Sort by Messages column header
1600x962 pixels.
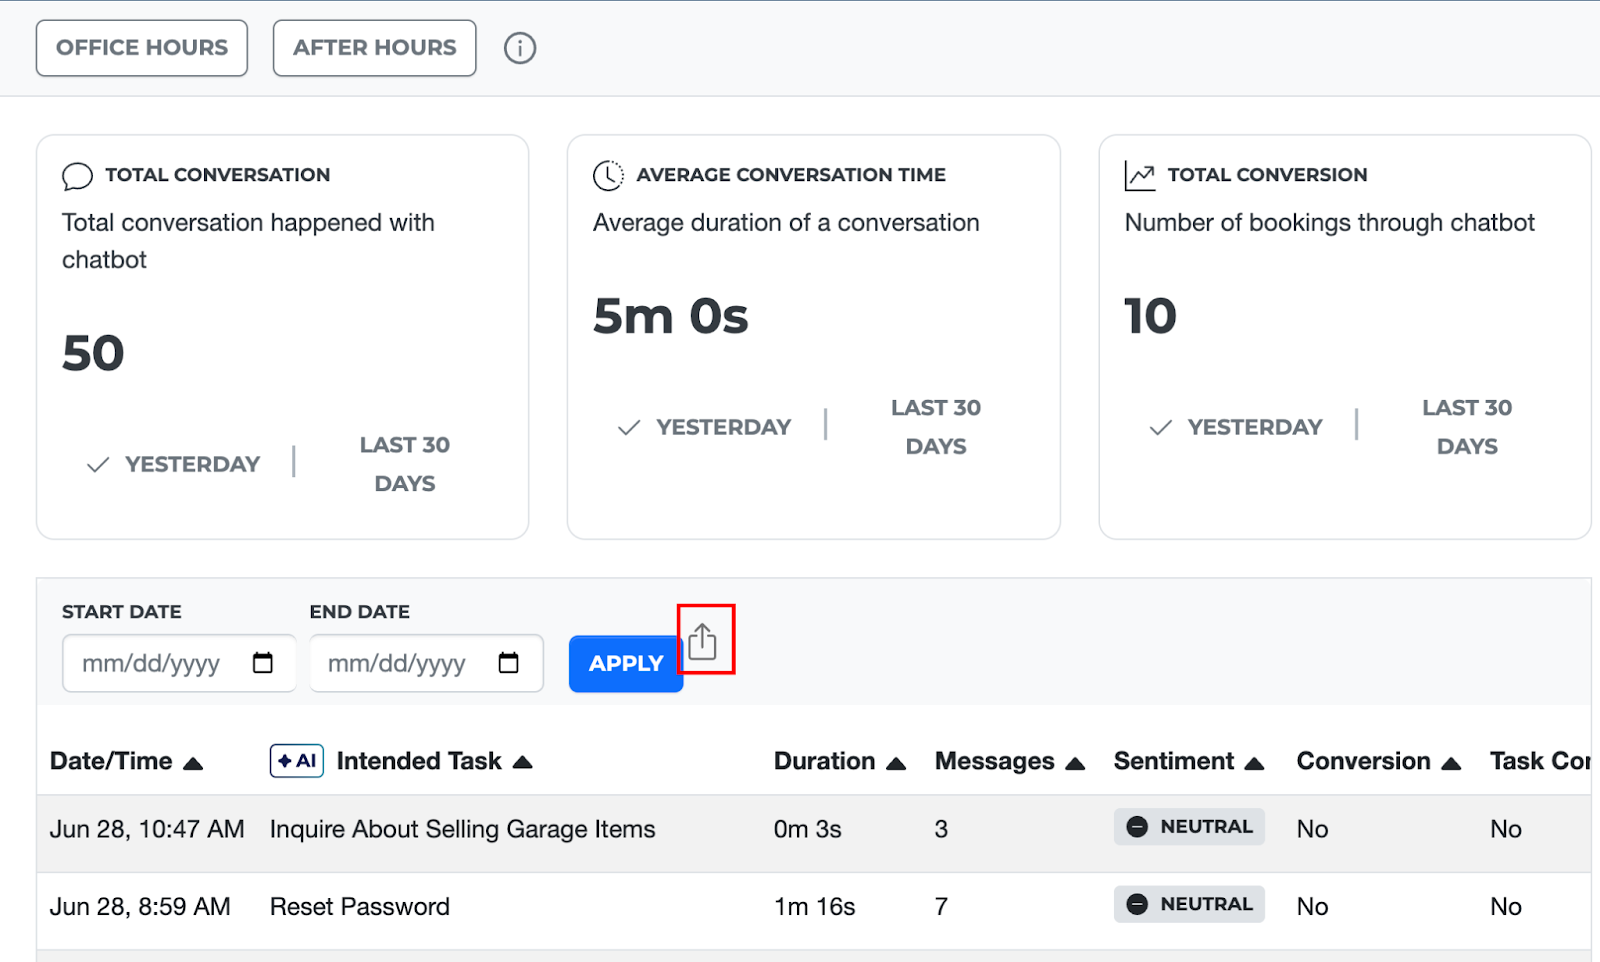pyautogui.click(x=994, y=761)
